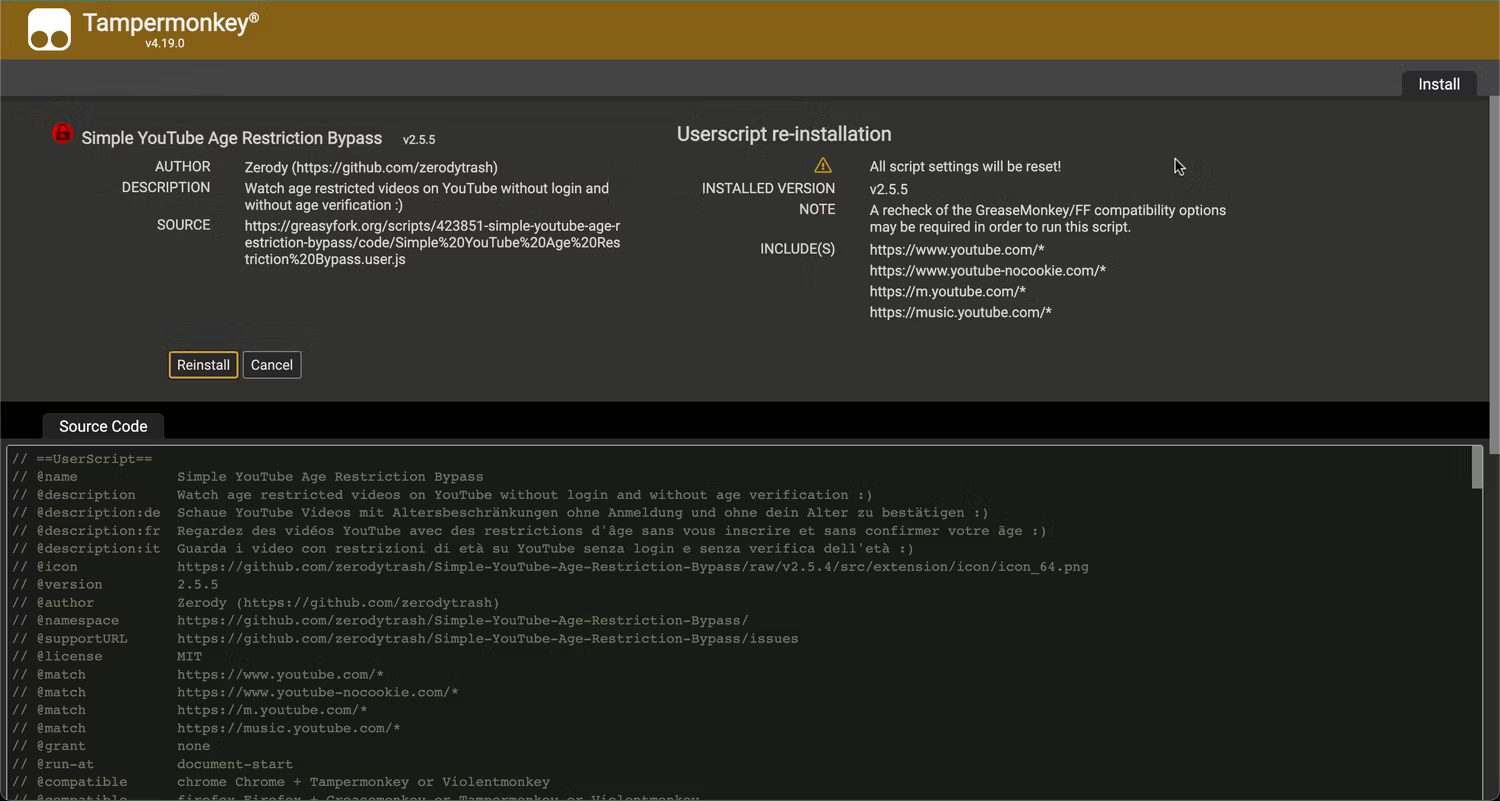The width and height of the screenshot is (1500, 801).
Task: Open the Source Code tab
Action: (x=103, y=426)
